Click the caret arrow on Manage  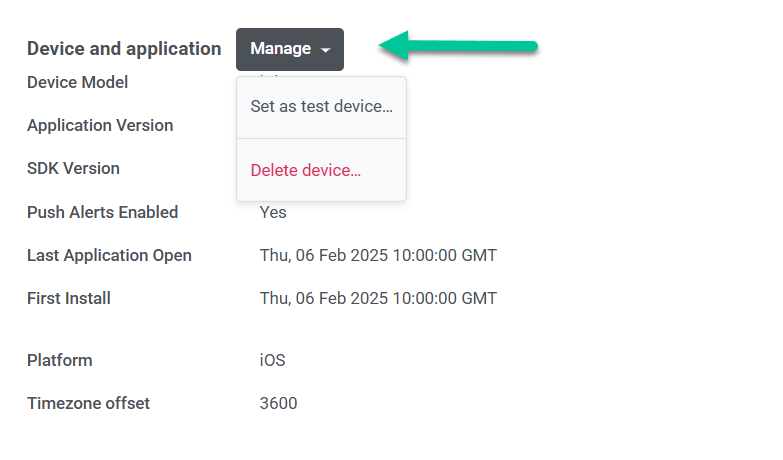click(x=327, y=50)
